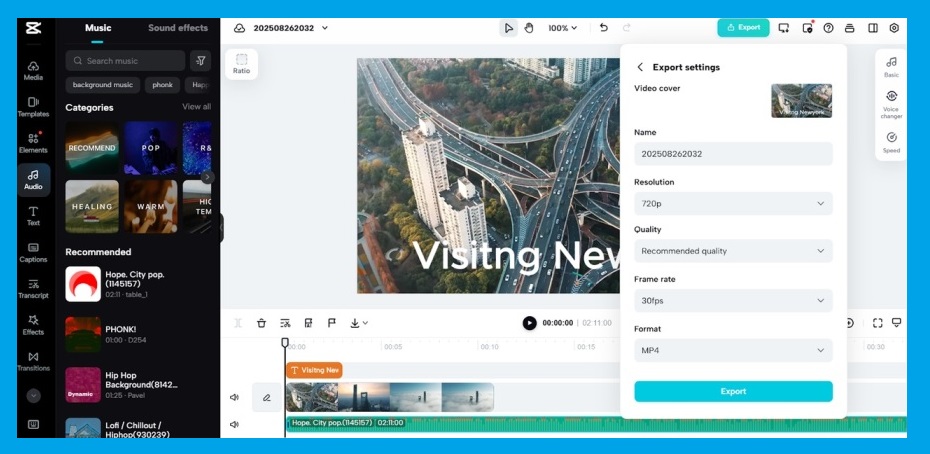Expand project name 202508262032 dropdown
Viewport: 930px width, 454px height.
coord(324,28)
